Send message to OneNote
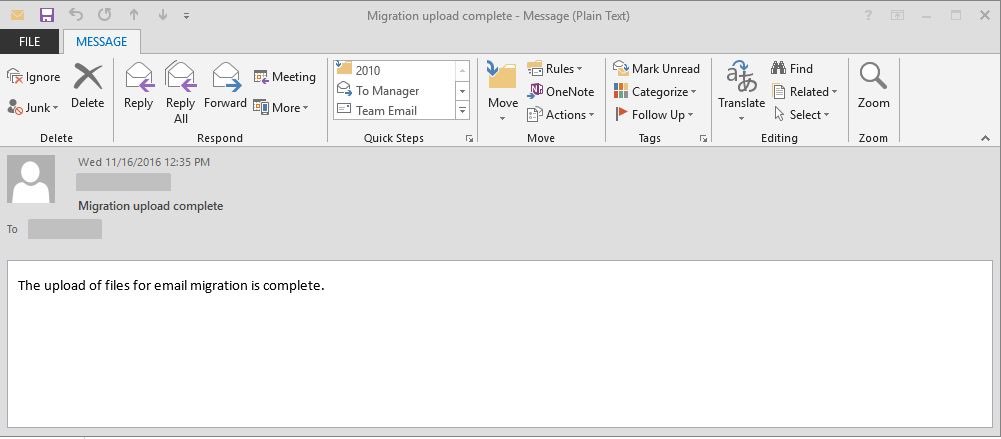The width and height of the screenshot is (1001, 439). [x=561, y=92]
